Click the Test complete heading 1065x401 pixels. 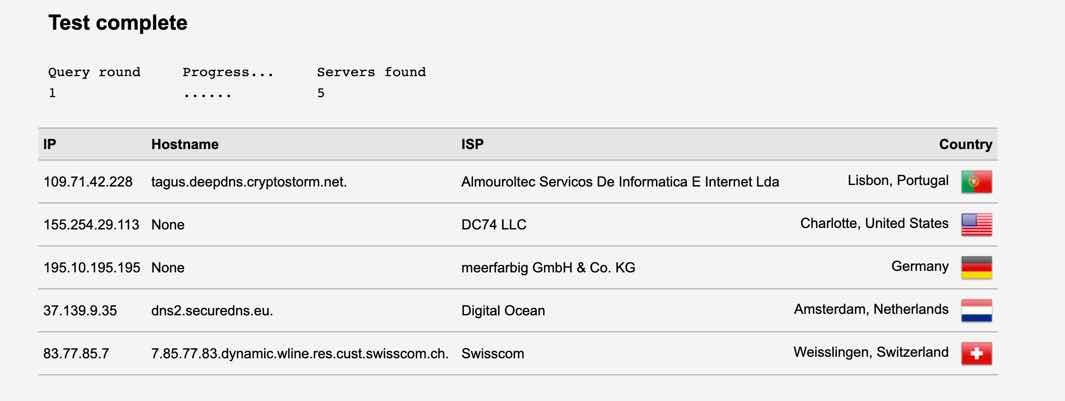(118, 22)
